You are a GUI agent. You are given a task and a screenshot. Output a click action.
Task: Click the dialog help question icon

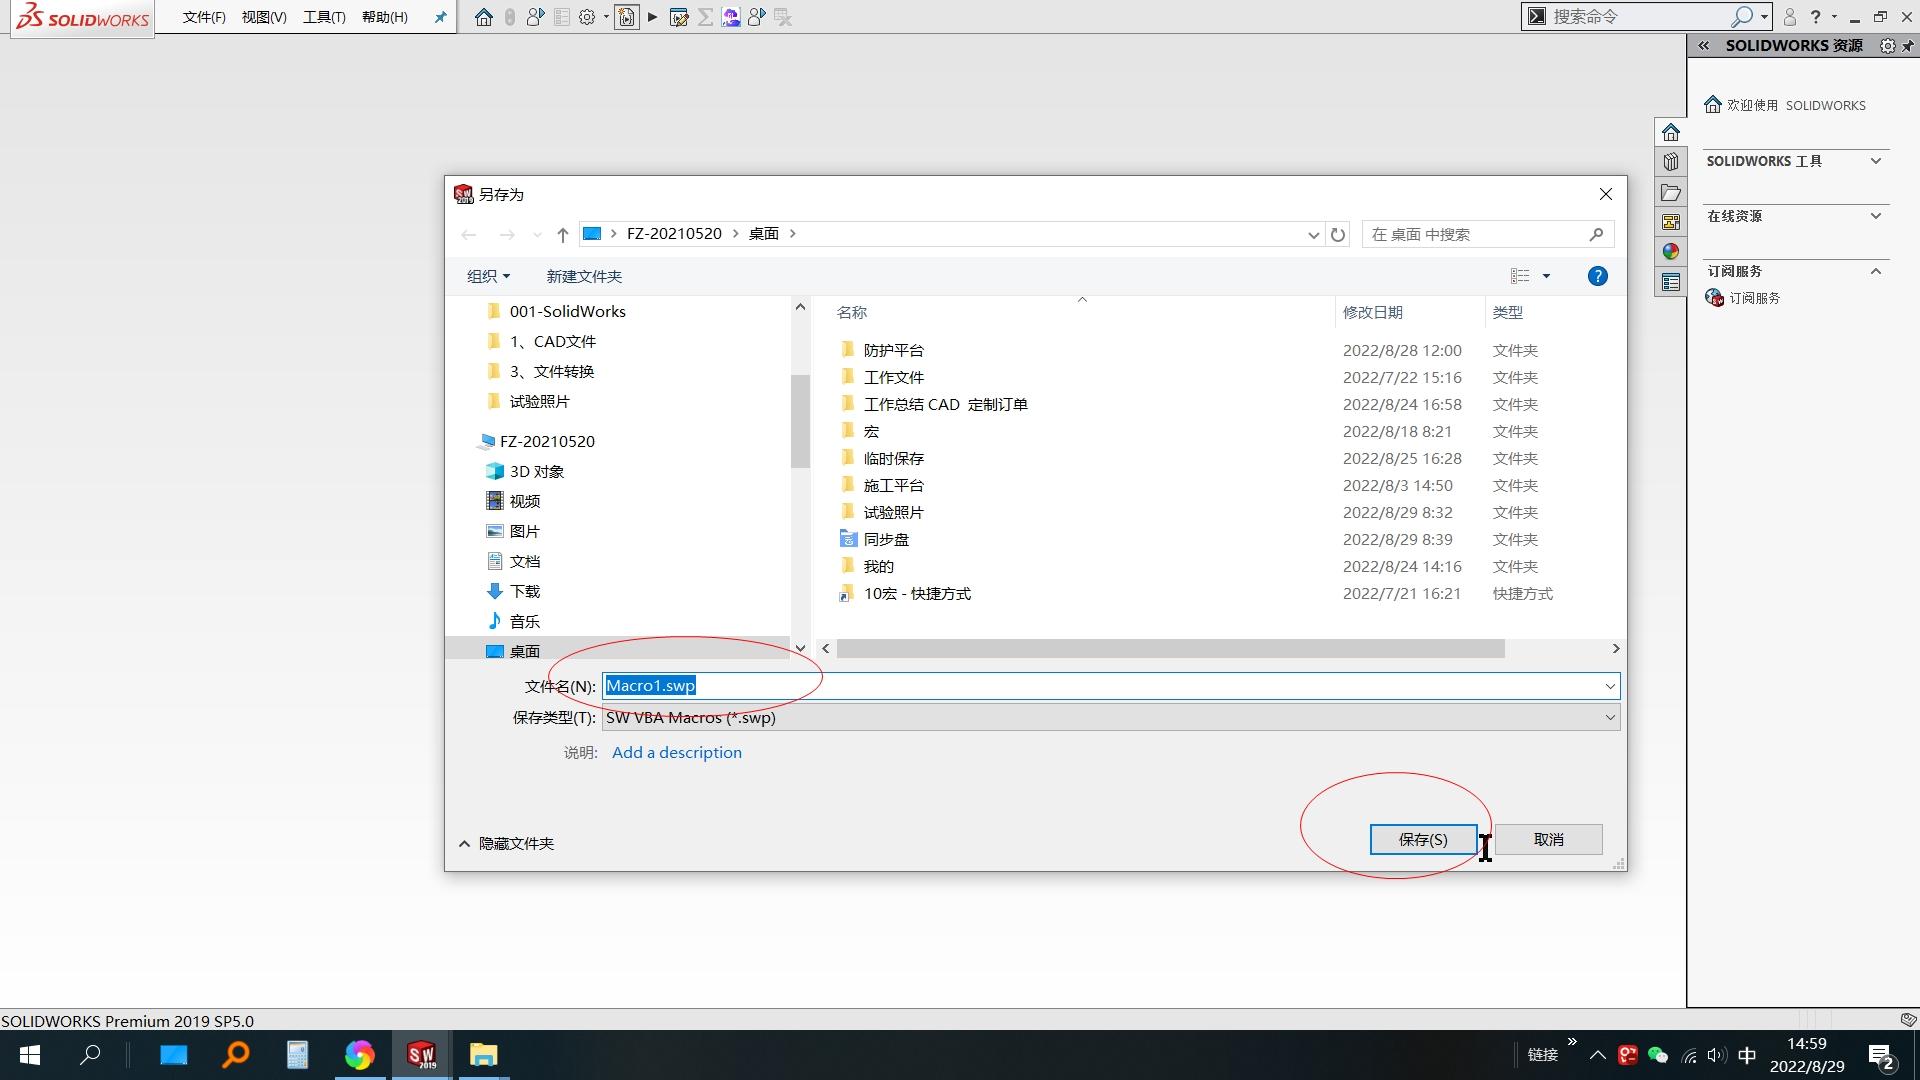[x=1598, y=276]
